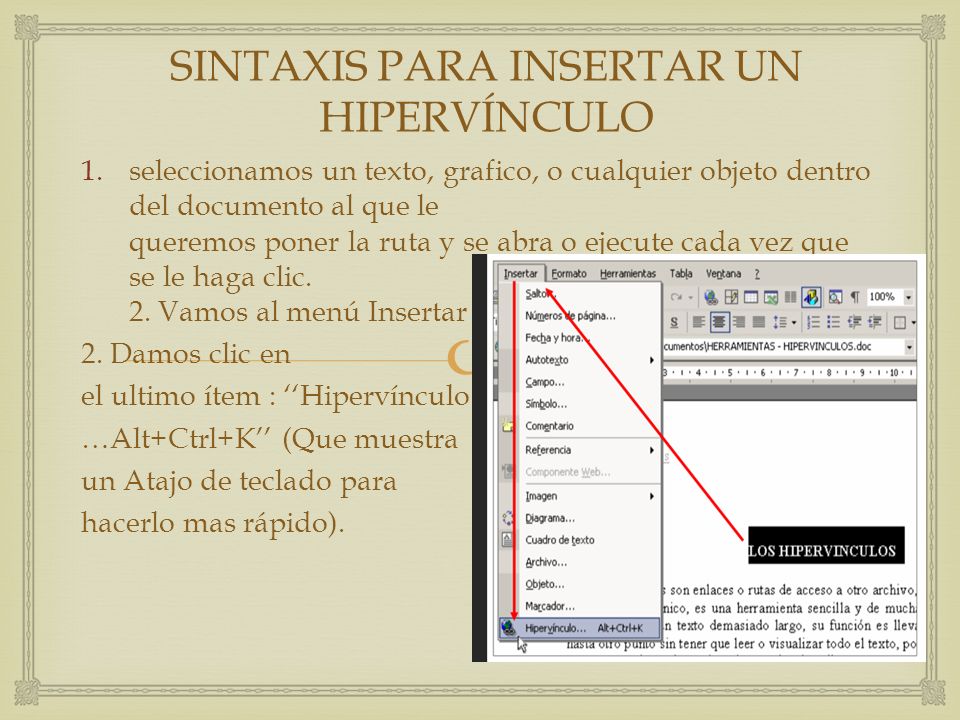Toggle the bulleted list icon
Viewport: 960px width, 720px height.
(833, 322)
